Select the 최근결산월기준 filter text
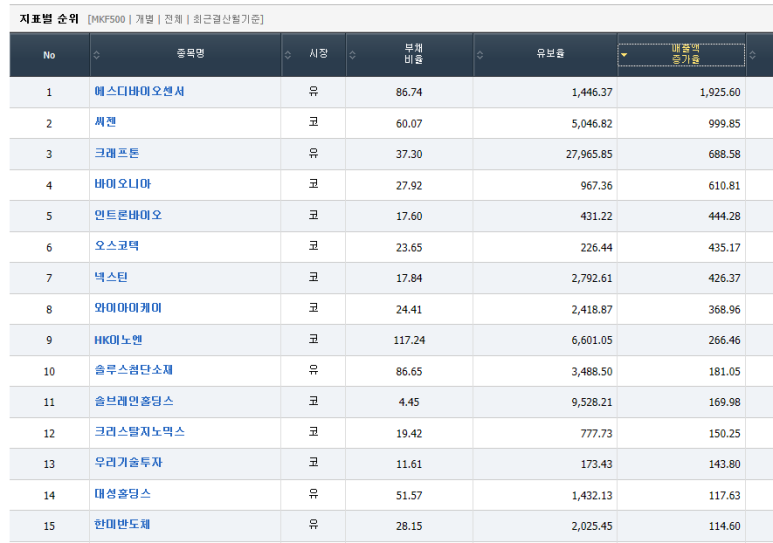The height and width of the screenshot is (543, 773). point(226,19)
